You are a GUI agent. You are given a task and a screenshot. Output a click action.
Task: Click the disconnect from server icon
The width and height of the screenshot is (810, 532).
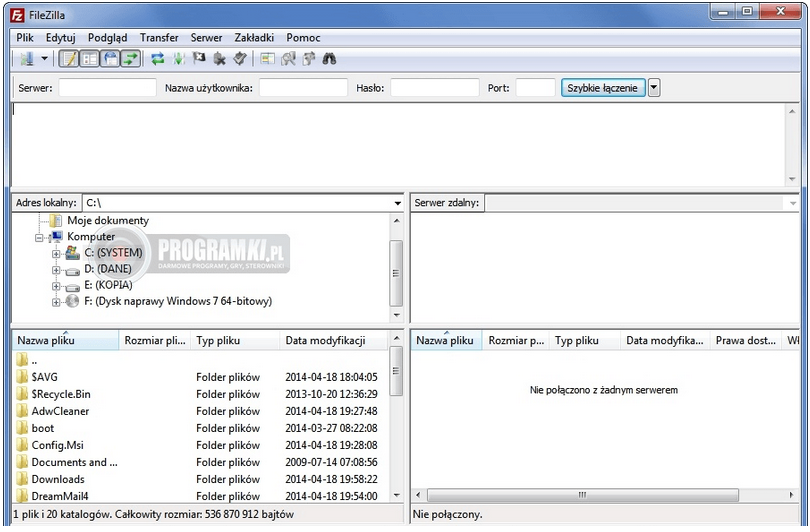[x=220, y=59]
